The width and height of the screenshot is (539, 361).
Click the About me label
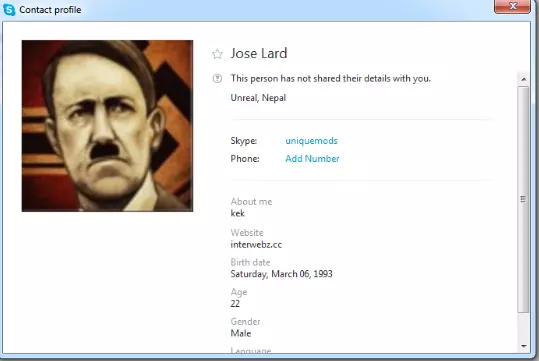point(251,202)
